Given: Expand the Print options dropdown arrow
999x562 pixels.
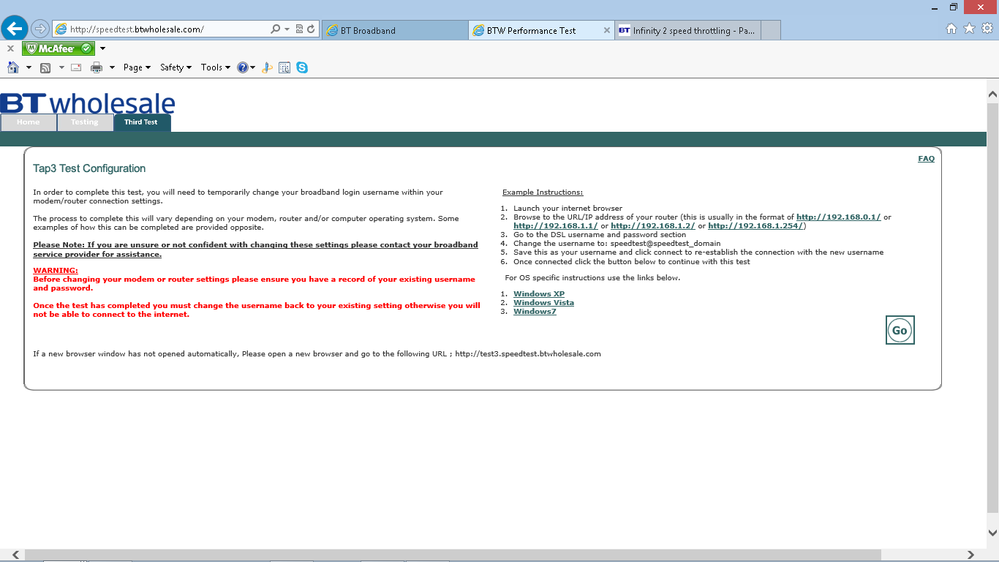Looking at the screenshot, I should 112,68.
